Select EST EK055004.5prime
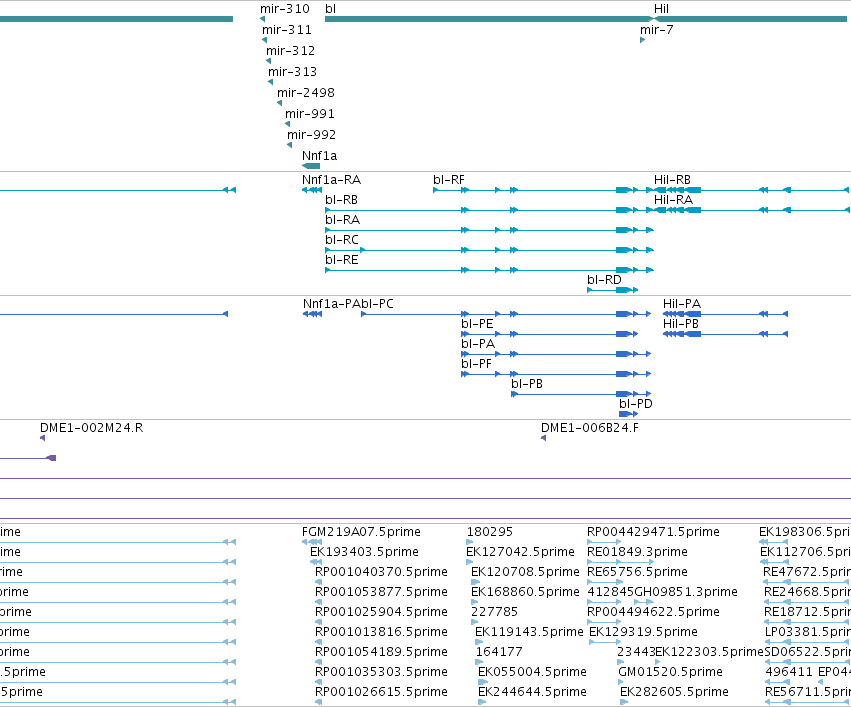 (532, 672)
